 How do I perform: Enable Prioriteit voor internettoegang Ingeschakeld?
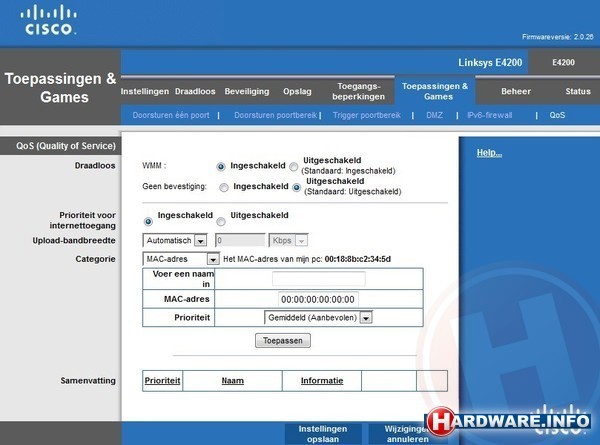tap(148, 222)
